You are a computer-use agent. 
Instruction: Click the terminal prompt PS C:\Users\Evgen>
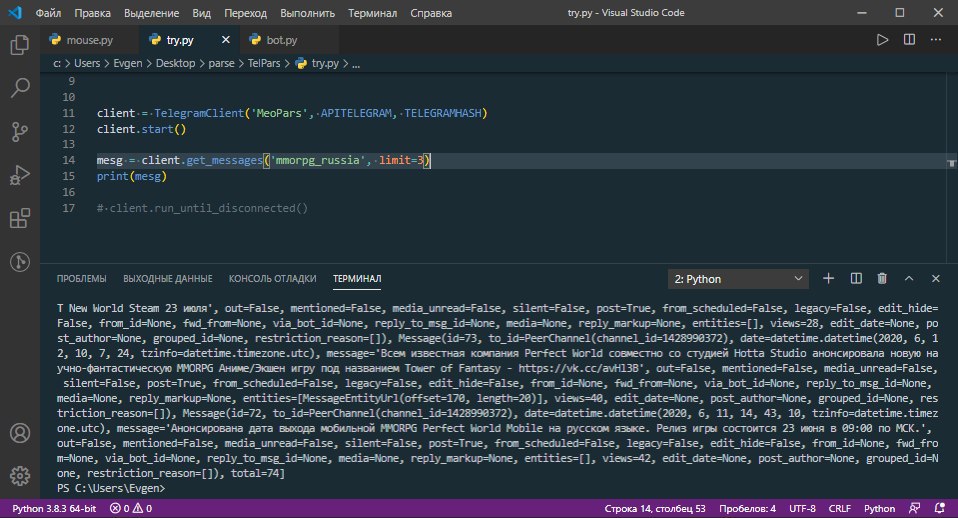111,488
